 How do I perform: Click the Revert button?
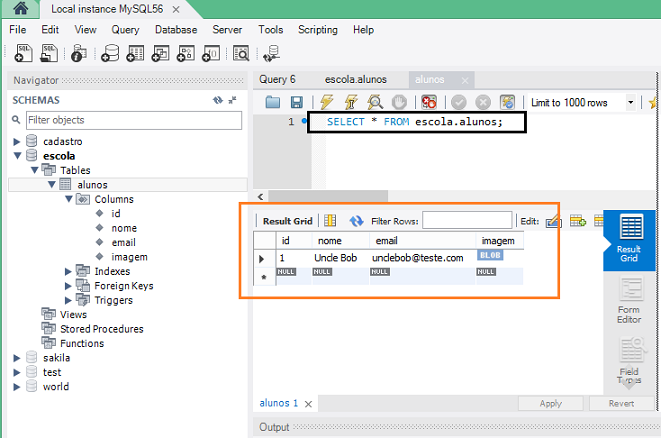point(621,403)
